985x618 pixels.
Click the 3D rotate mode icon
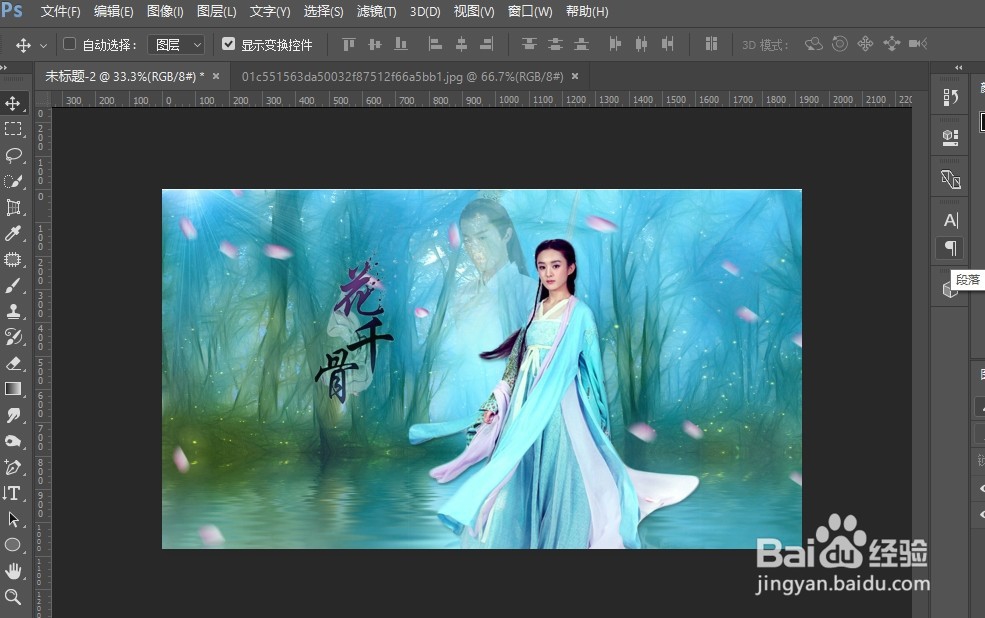coord(814,44)
